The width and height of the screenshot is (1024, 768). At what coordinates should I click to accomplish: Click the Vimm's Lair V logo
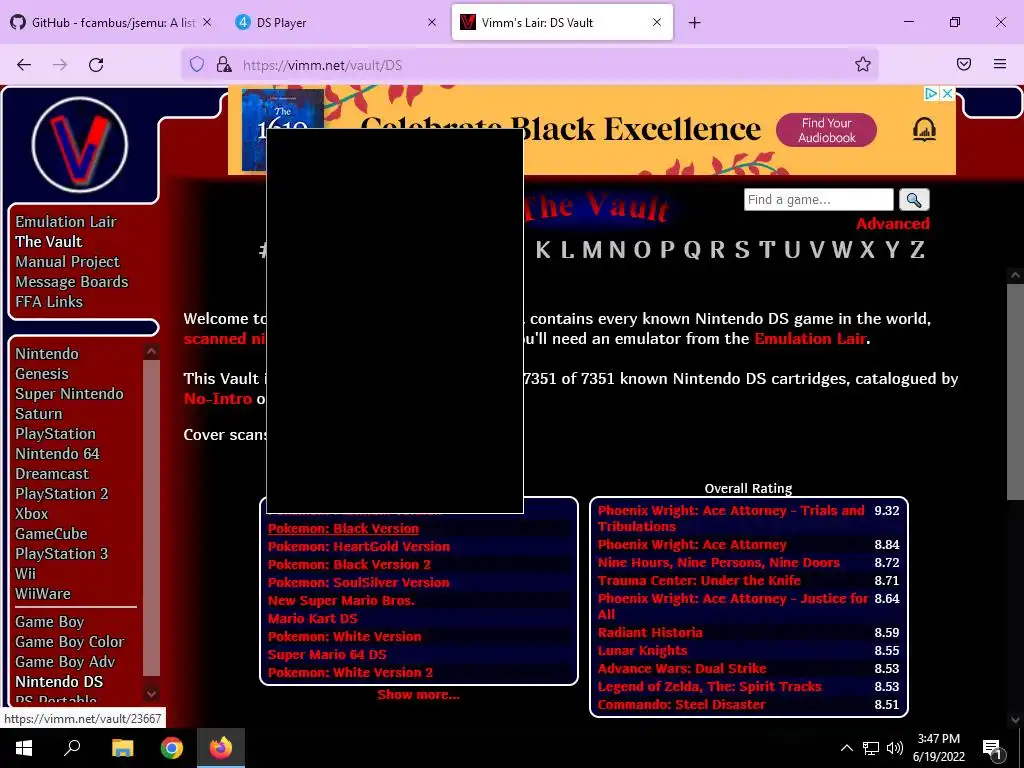click(x=80, y=145)
